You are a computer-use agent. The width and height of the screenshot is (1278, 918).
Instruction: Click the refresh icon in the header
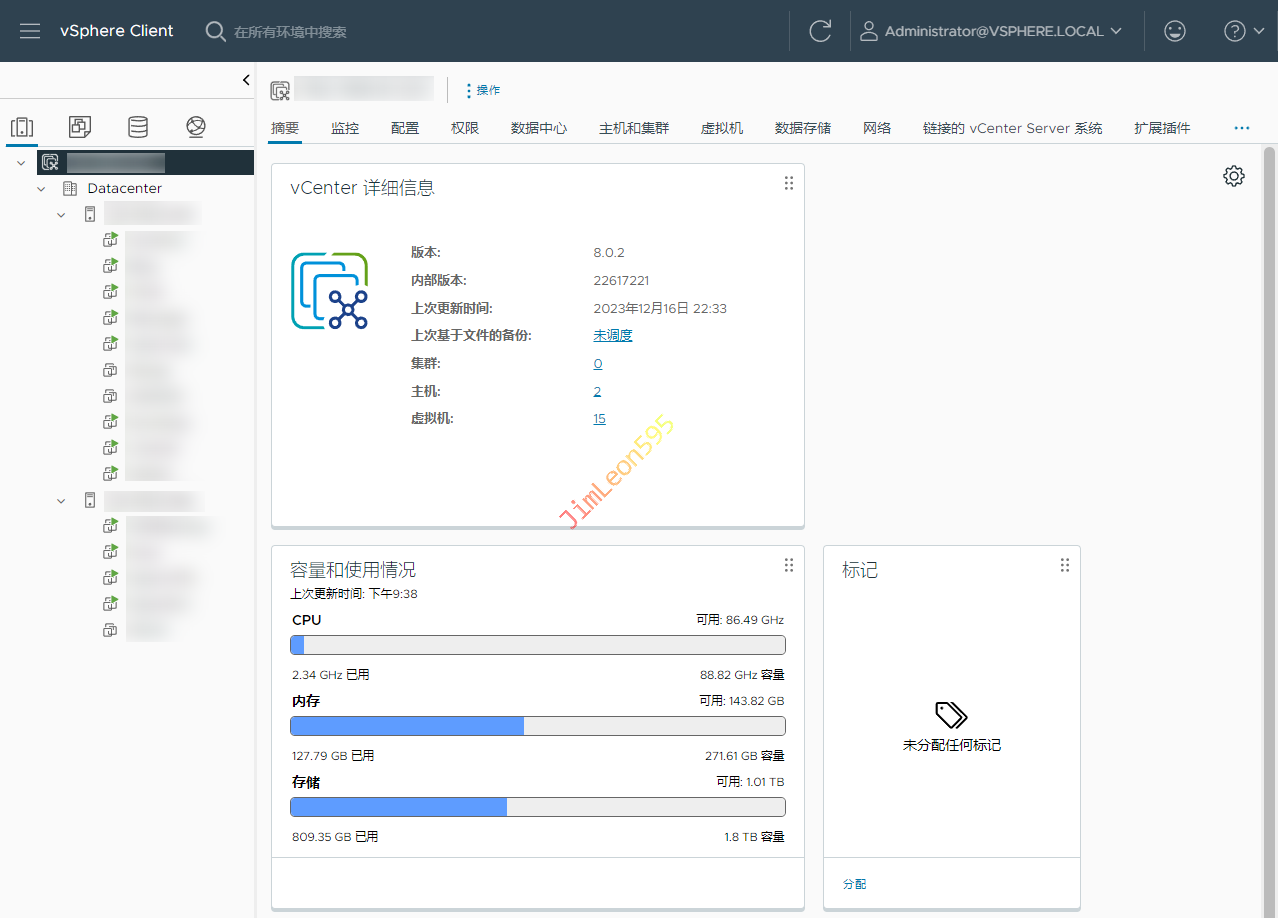tap(820, 31)
